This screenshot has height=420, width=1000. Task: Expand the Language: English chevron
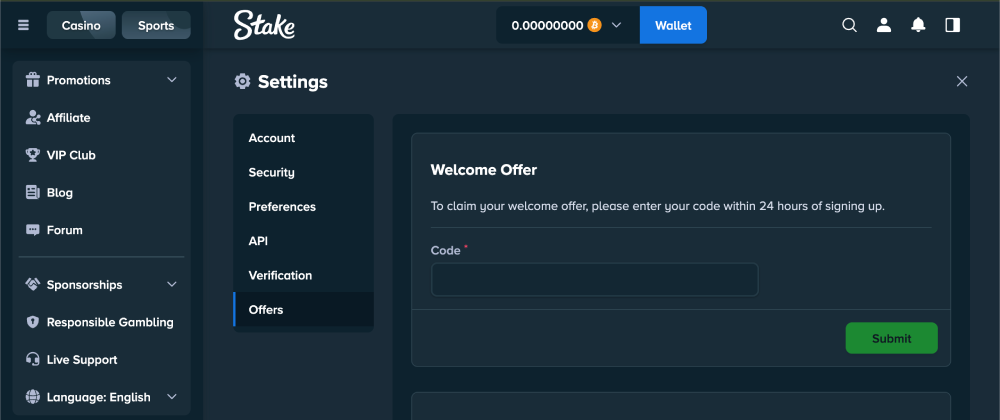coord(172,397)
